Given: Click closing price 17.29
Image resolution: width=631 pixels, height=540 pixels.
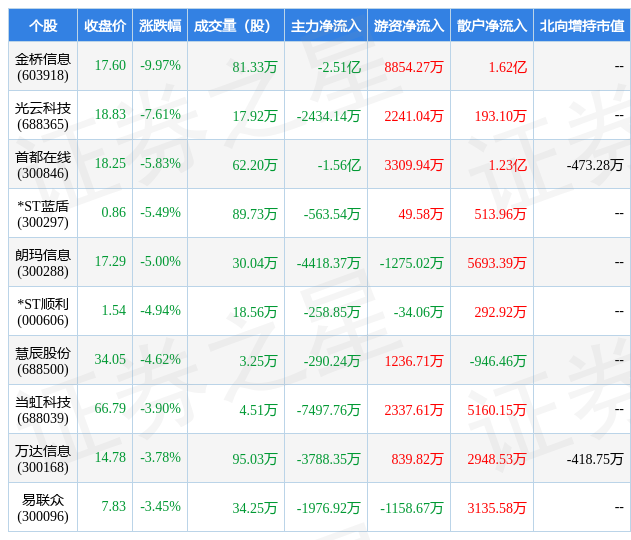Looking at the screenshot, I should [x=110, y=261].
